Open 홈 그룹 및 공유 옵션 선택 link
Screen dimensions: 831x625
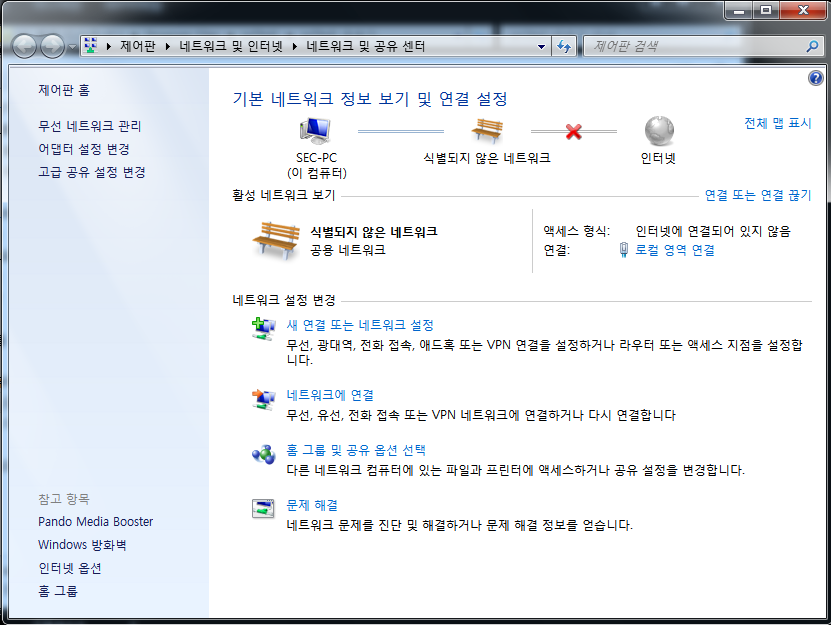pyautogui.click(x=356, y=450)
